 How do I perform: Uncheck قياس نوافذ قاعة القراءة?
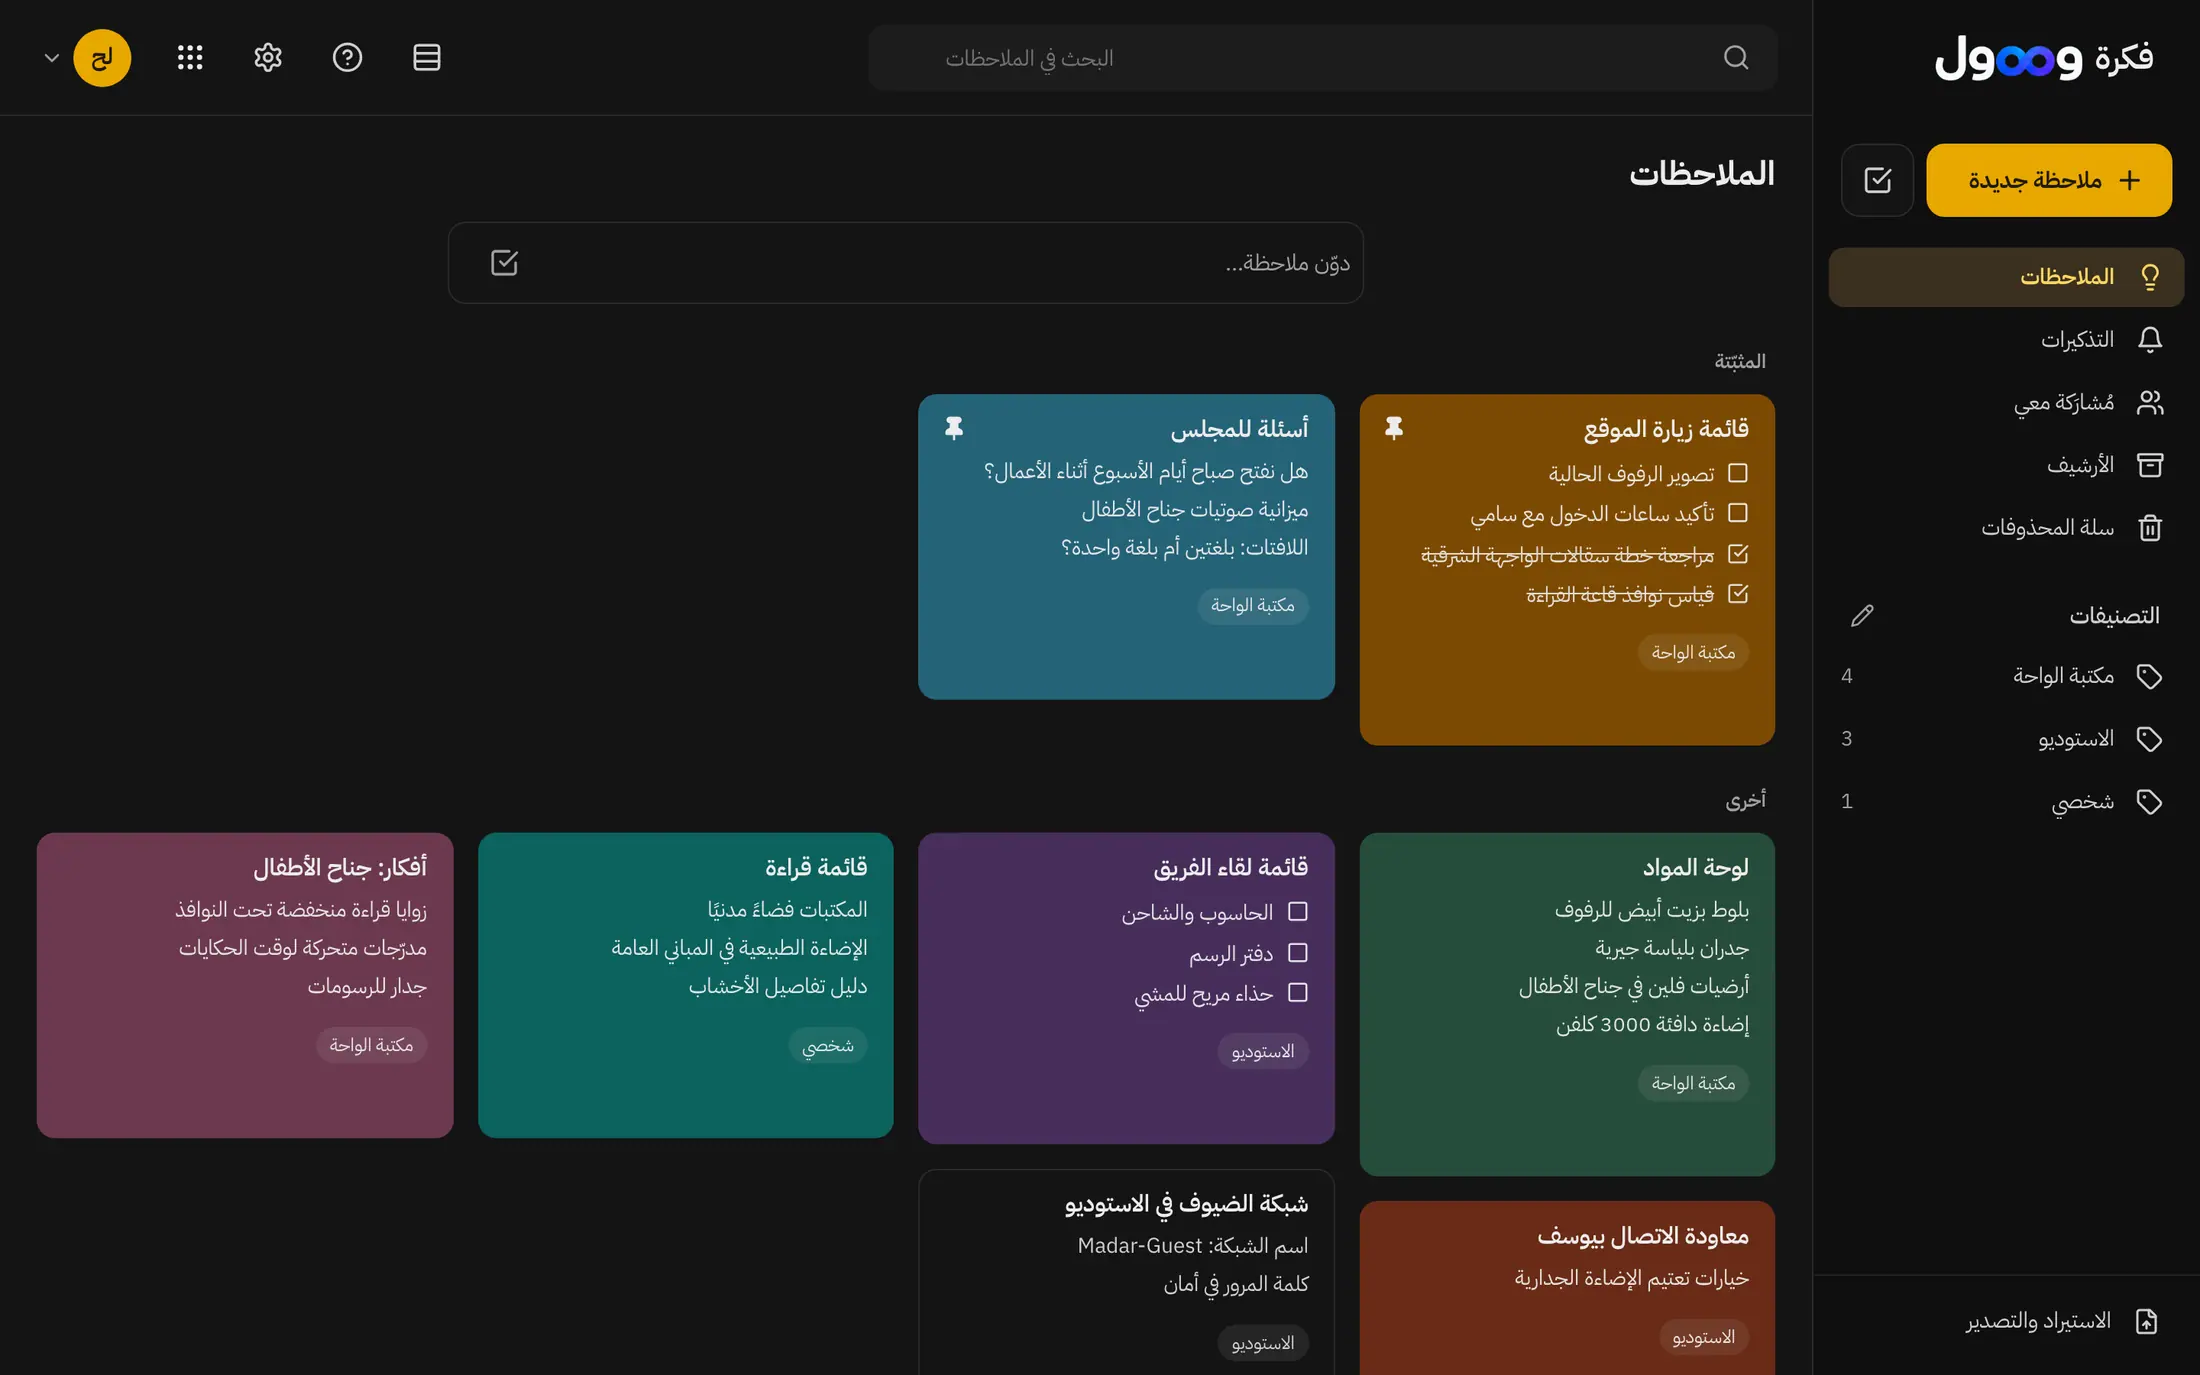click(x=1738, y=594)
